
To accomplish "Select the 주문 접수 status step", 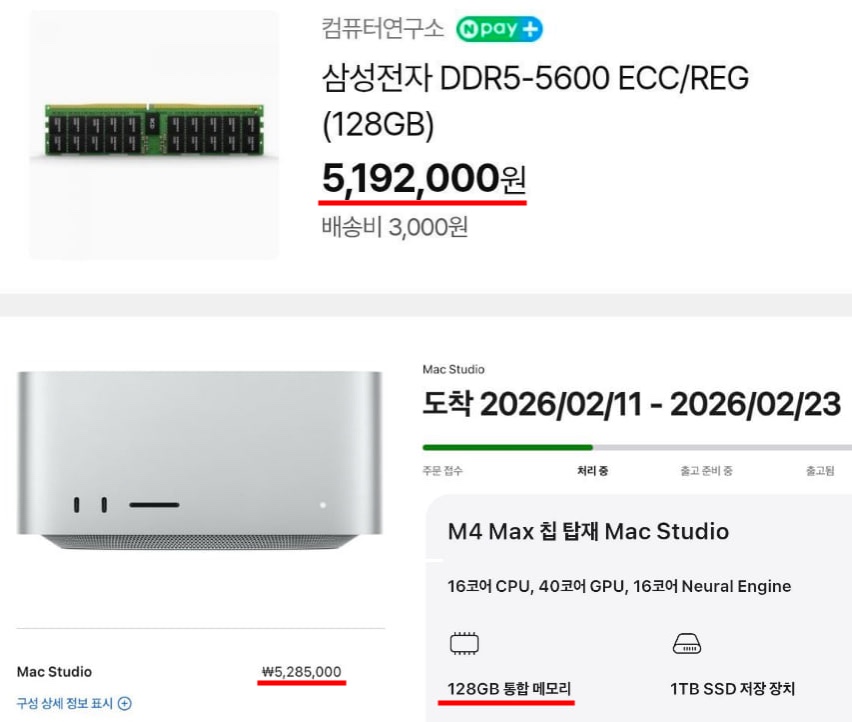I will pos(442,471).
